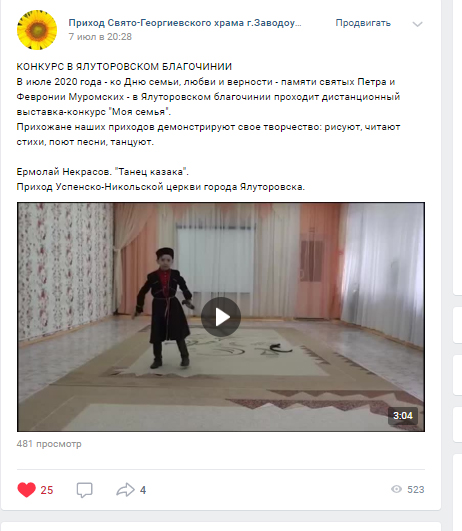The width and height of the screenshot is (462, 531).
Task: Click the paragraph about выставка-конкурс "Моя семья"
Action: [x=208, y=97]
